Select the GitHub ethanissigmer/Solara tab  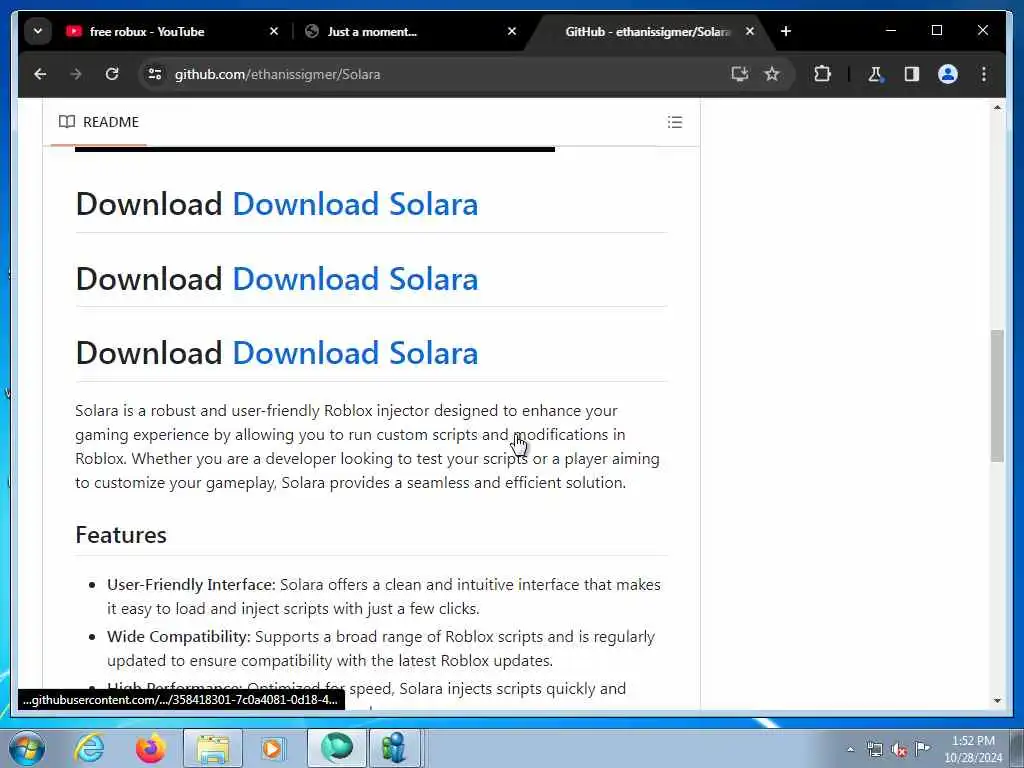click(647, 31)
